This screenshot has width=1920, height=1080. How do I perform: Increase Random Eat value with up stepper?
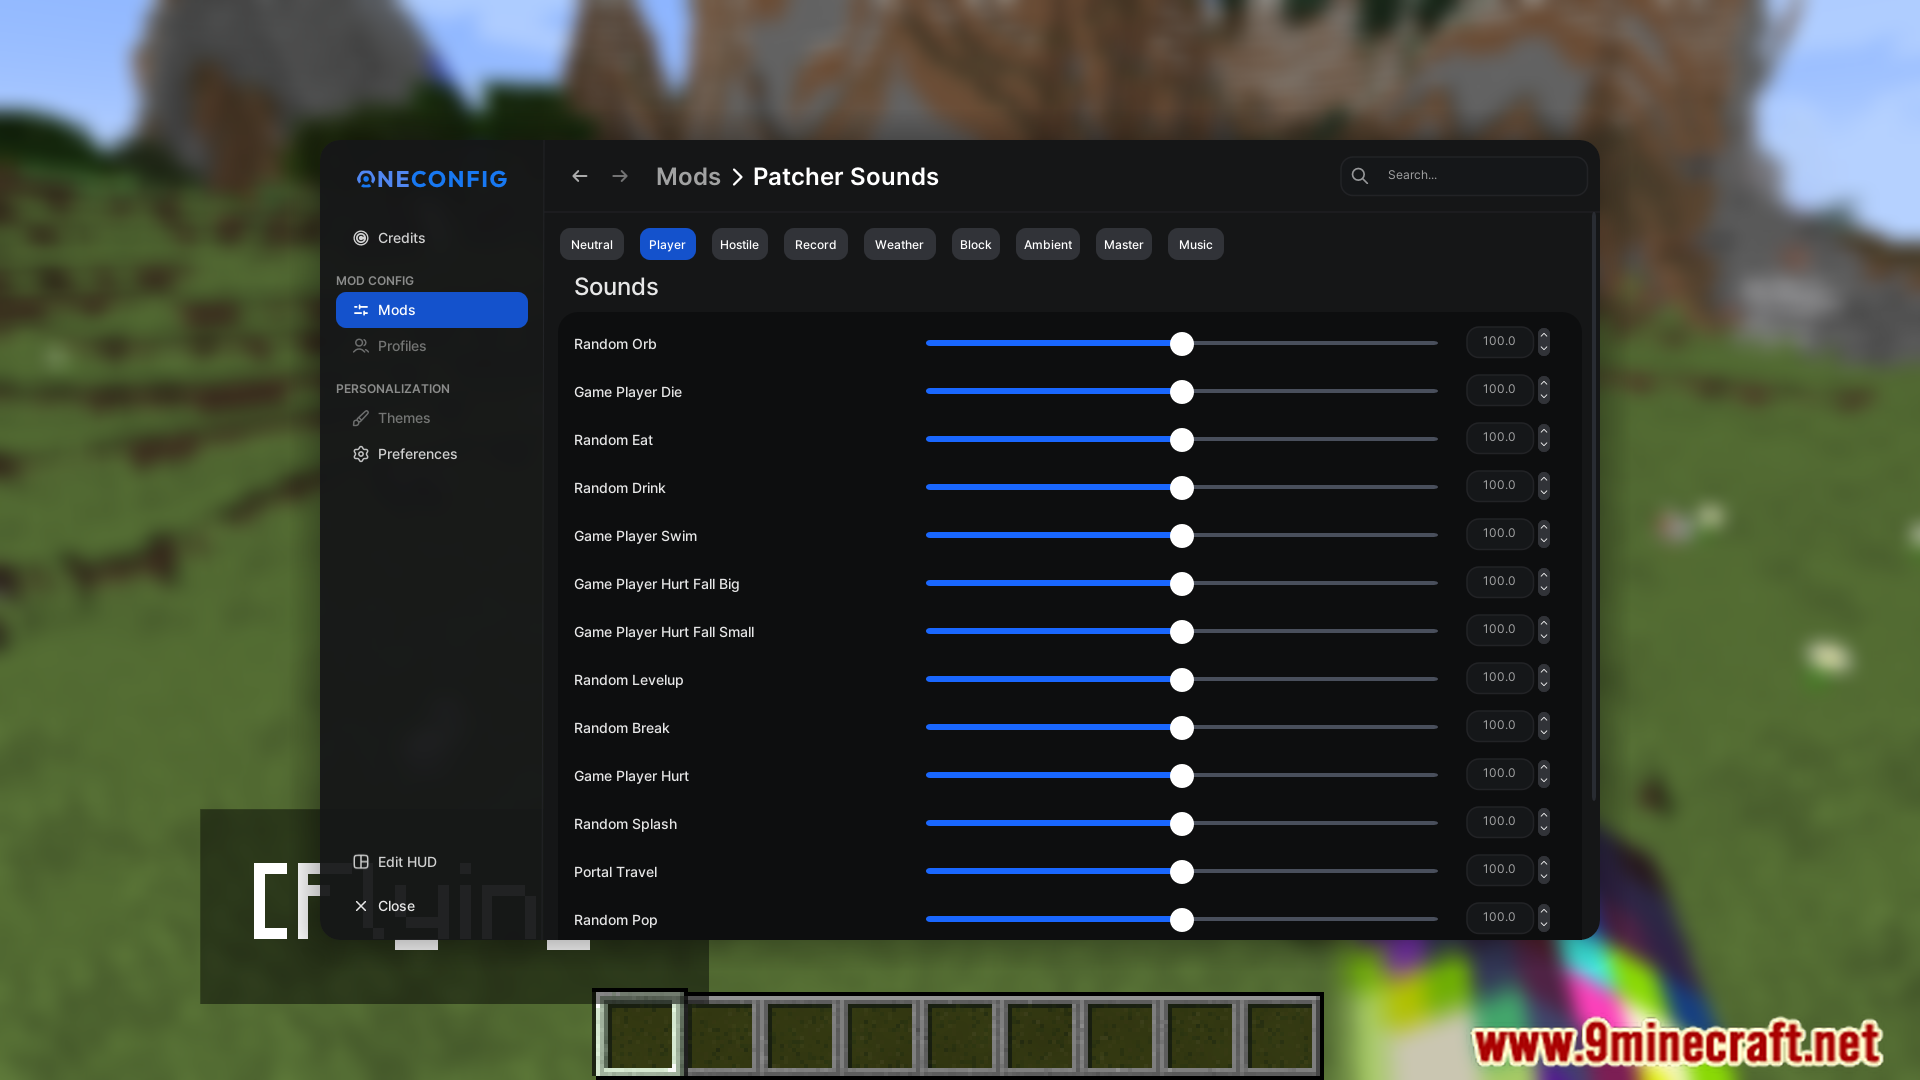point(1544,431)
